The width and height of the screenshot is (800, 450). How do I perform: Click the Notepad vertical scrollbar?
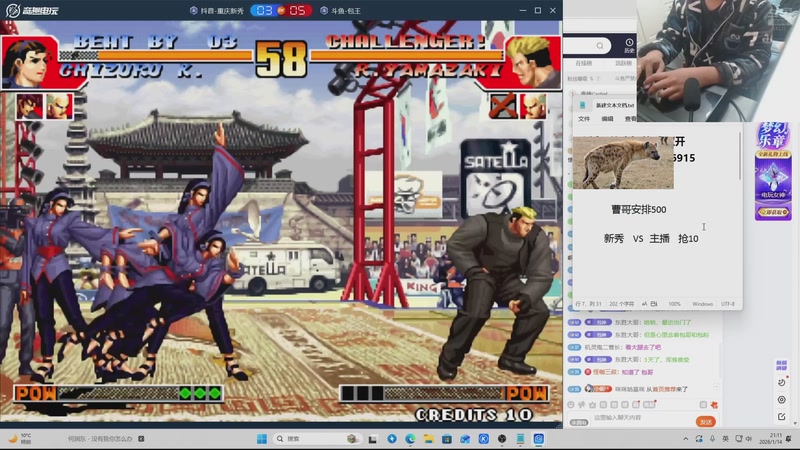point(739,157)
